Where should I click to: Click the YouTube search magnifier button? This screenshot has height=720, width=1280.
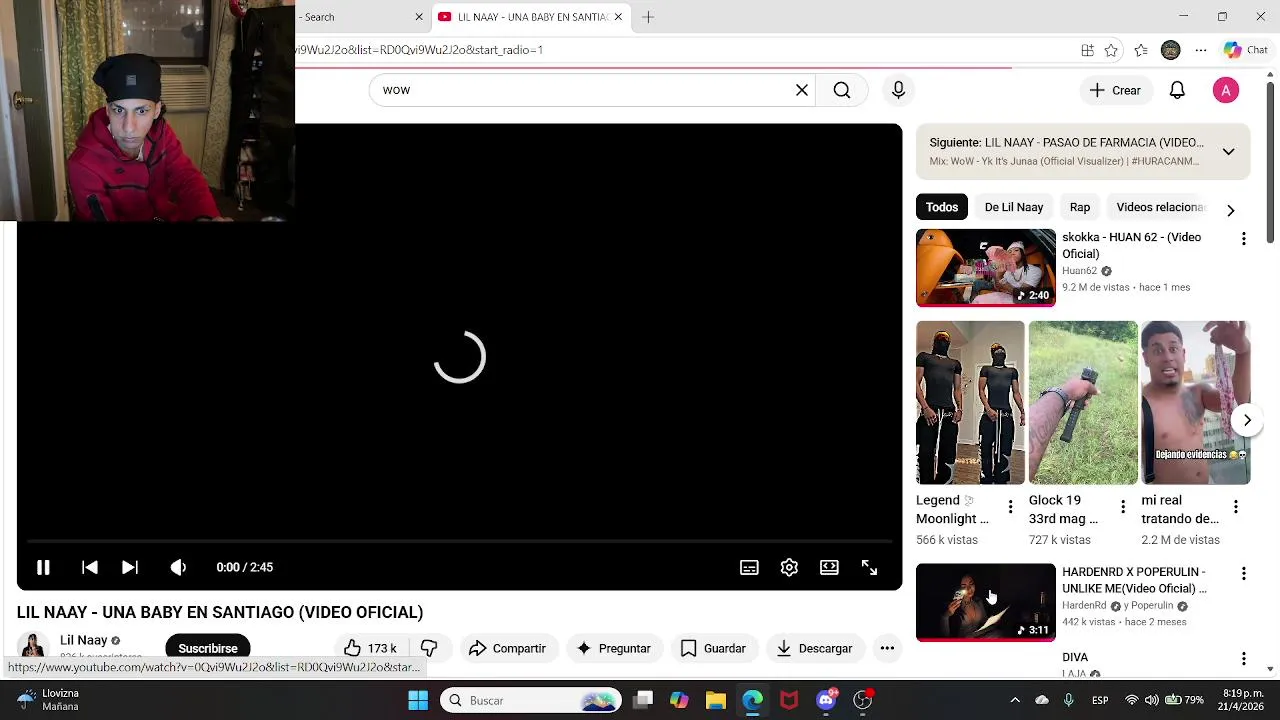coord(842,90)
